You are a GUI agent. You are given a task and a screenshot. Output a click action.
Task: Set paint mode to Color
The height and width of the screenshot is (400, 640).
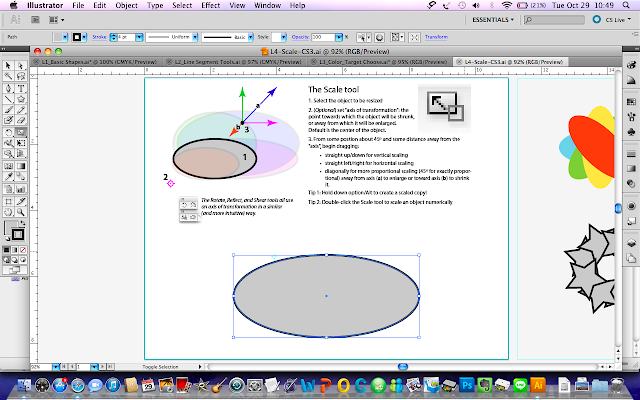pyautogui.click(x=7, y=250)
